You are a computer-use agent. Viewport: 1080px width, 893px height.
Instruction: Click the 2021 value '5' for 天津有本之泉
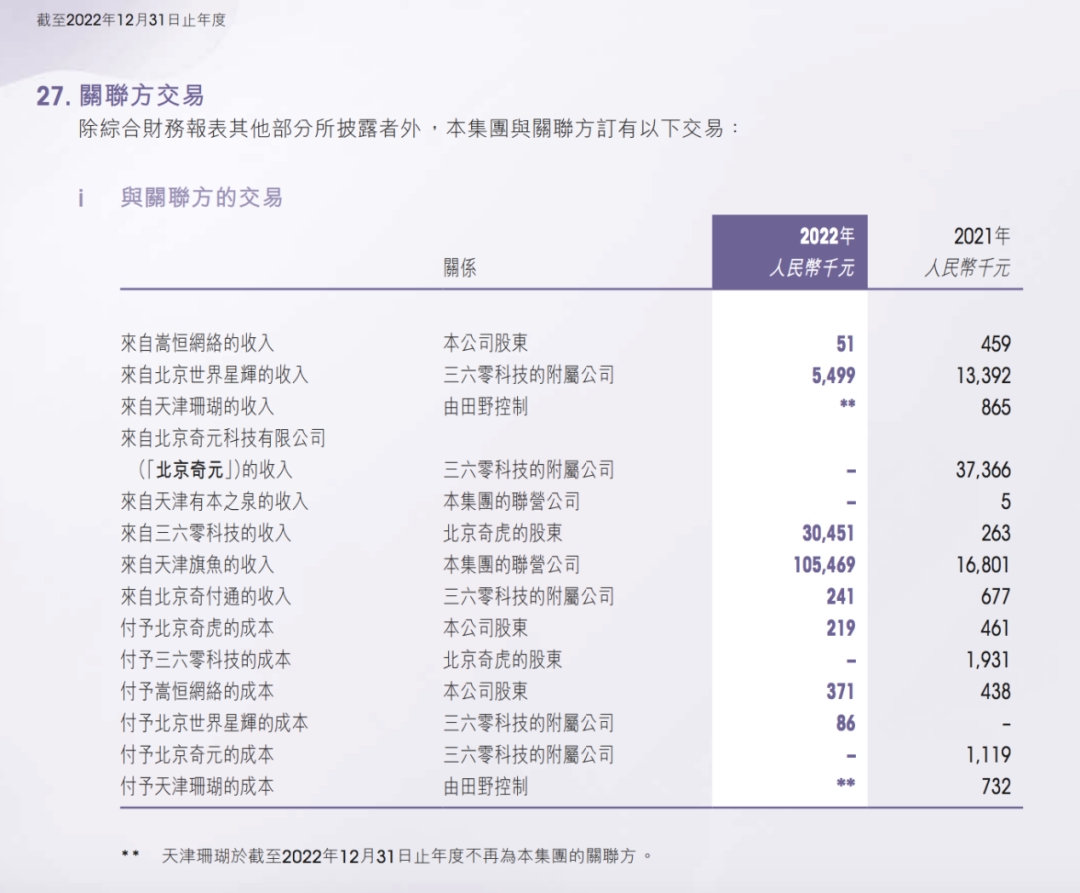(x=1006, y=502)
